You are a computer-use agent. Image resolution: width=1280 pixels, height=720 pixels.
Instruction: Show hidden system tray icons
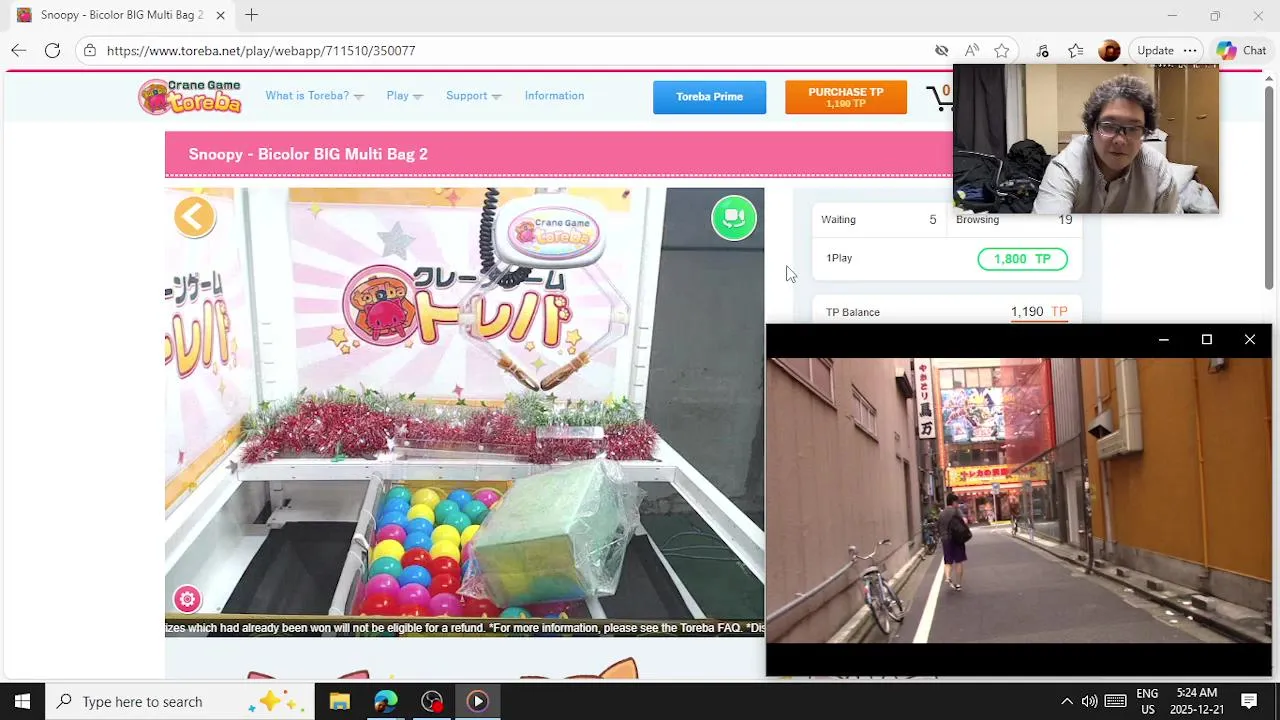(x=1066, y=701)
